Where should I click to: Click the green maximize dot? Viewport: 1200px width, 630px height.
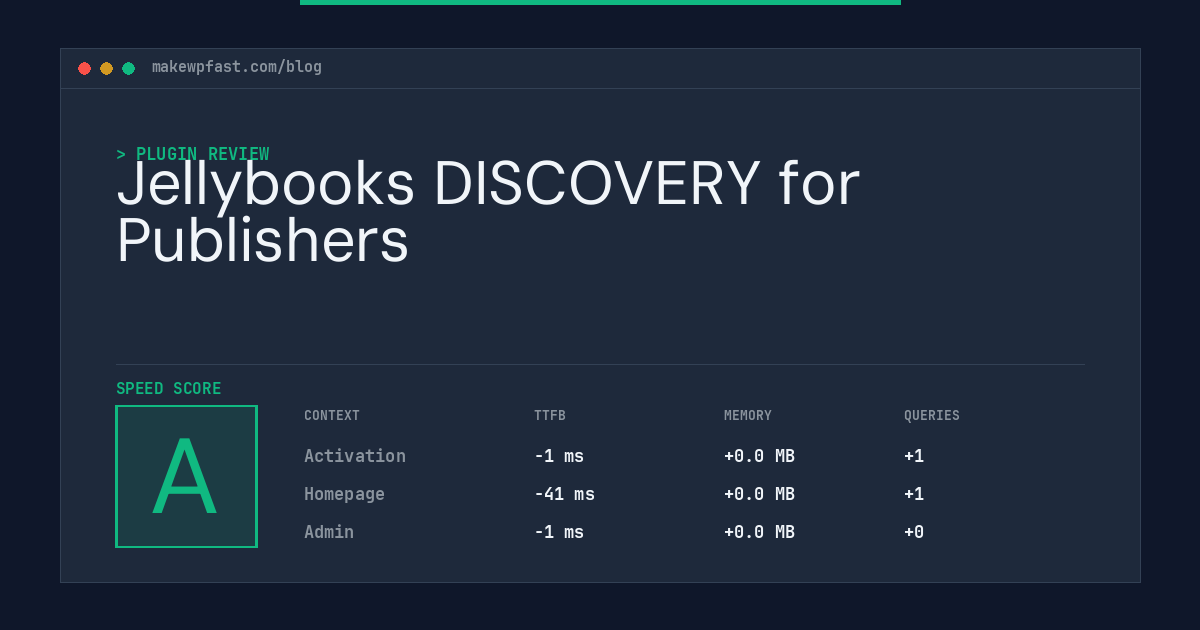click(128, 68)
